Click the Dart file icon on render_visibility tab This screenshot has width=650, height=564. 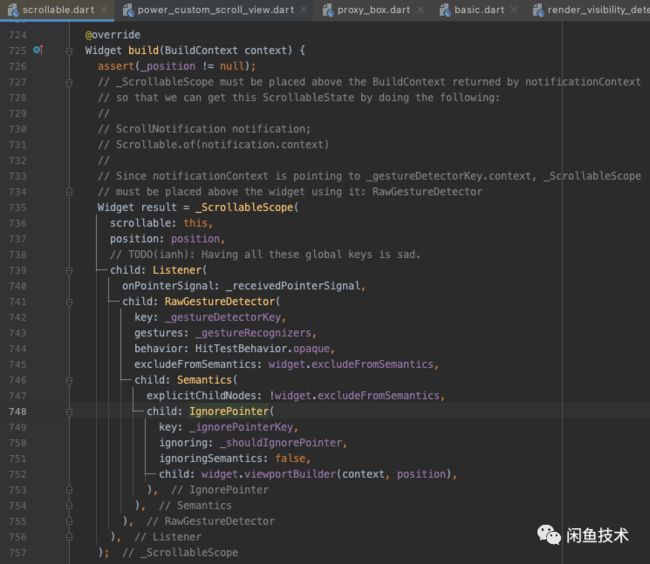(x=538, y=10)
